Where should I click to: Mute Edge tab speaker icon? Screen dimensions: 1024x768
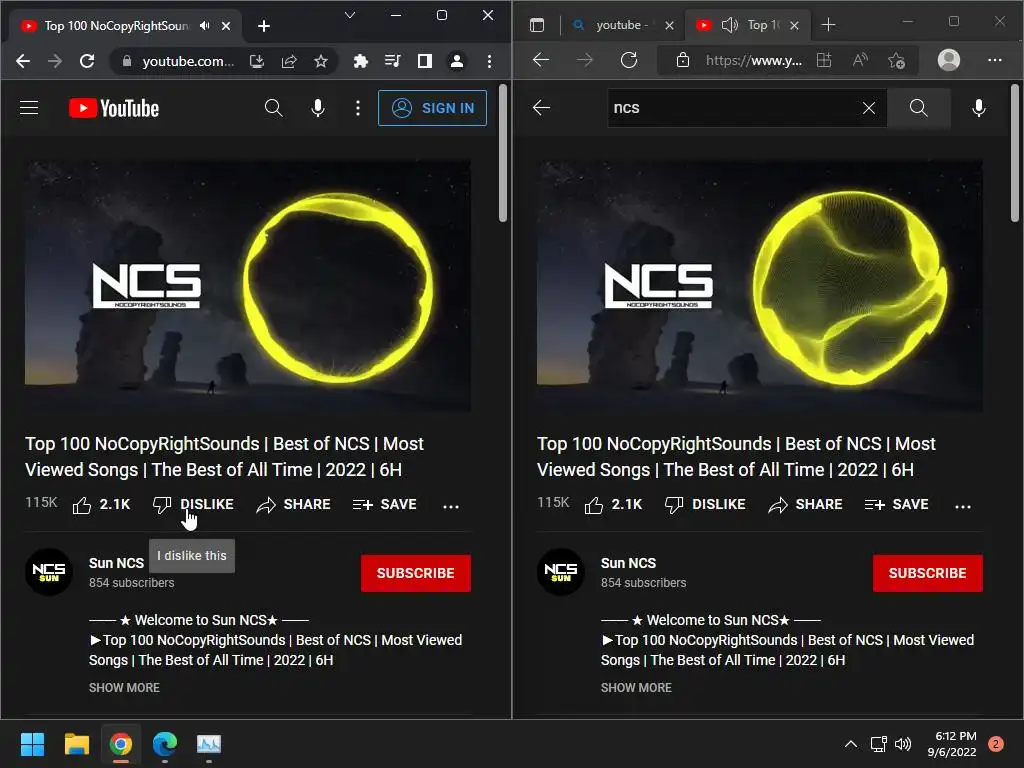click(x=729, y=25)
